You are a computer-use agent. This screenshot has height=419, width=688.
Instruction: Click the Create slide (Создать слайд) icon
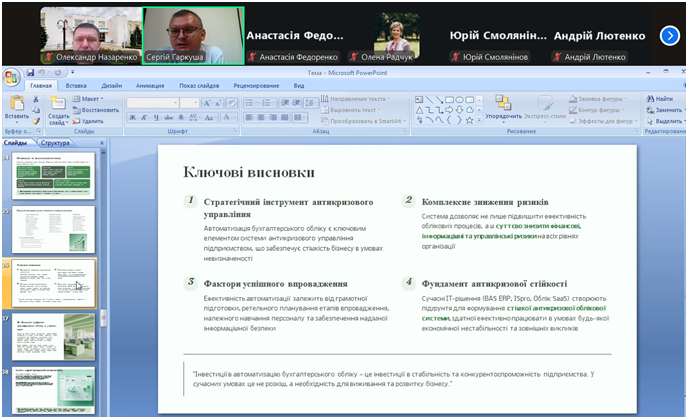point(58,103)
